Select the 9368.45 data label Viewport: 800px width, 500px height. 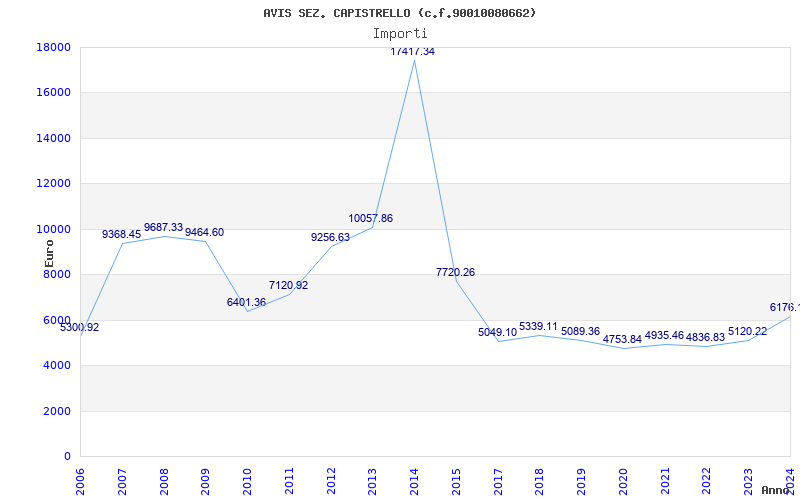point(121,234)
